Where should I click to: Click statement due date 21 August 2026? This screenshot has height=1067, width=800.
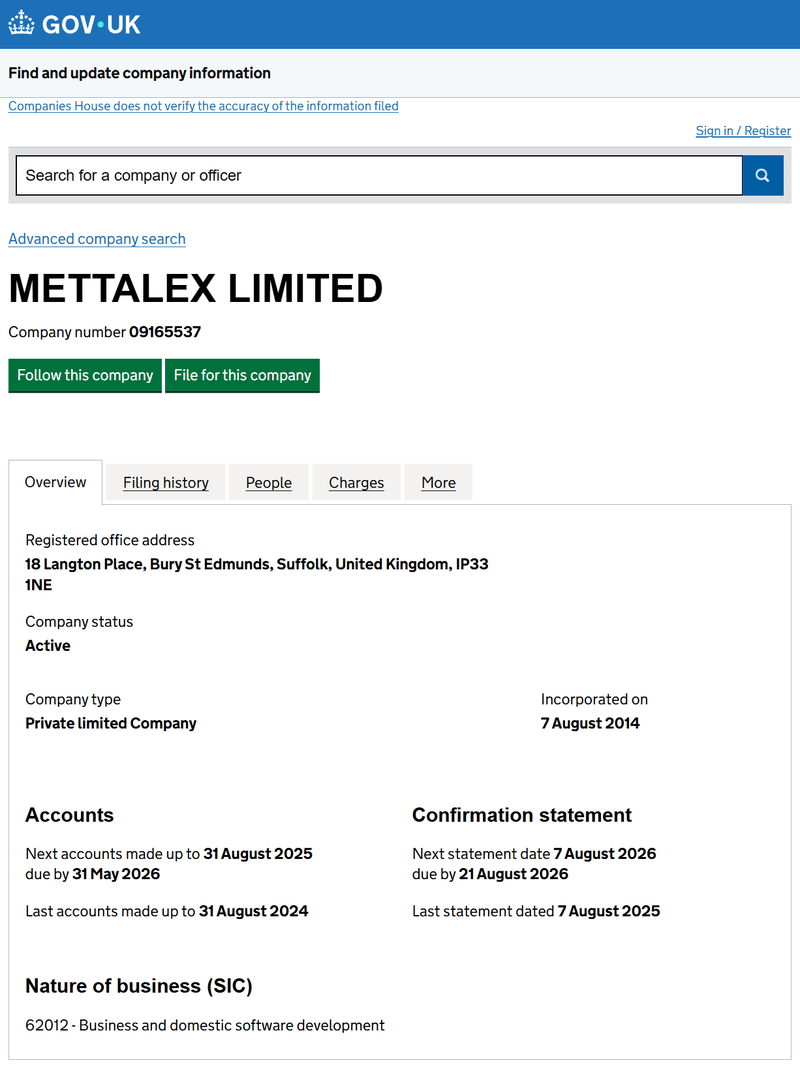click(514, 874)
